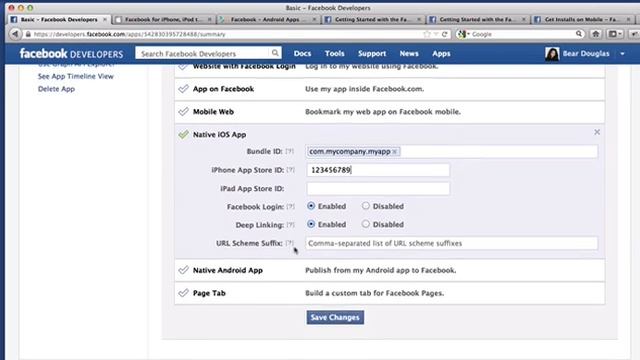
Task: Expand the Mobile Web row
Action: (x=389, y=112)
